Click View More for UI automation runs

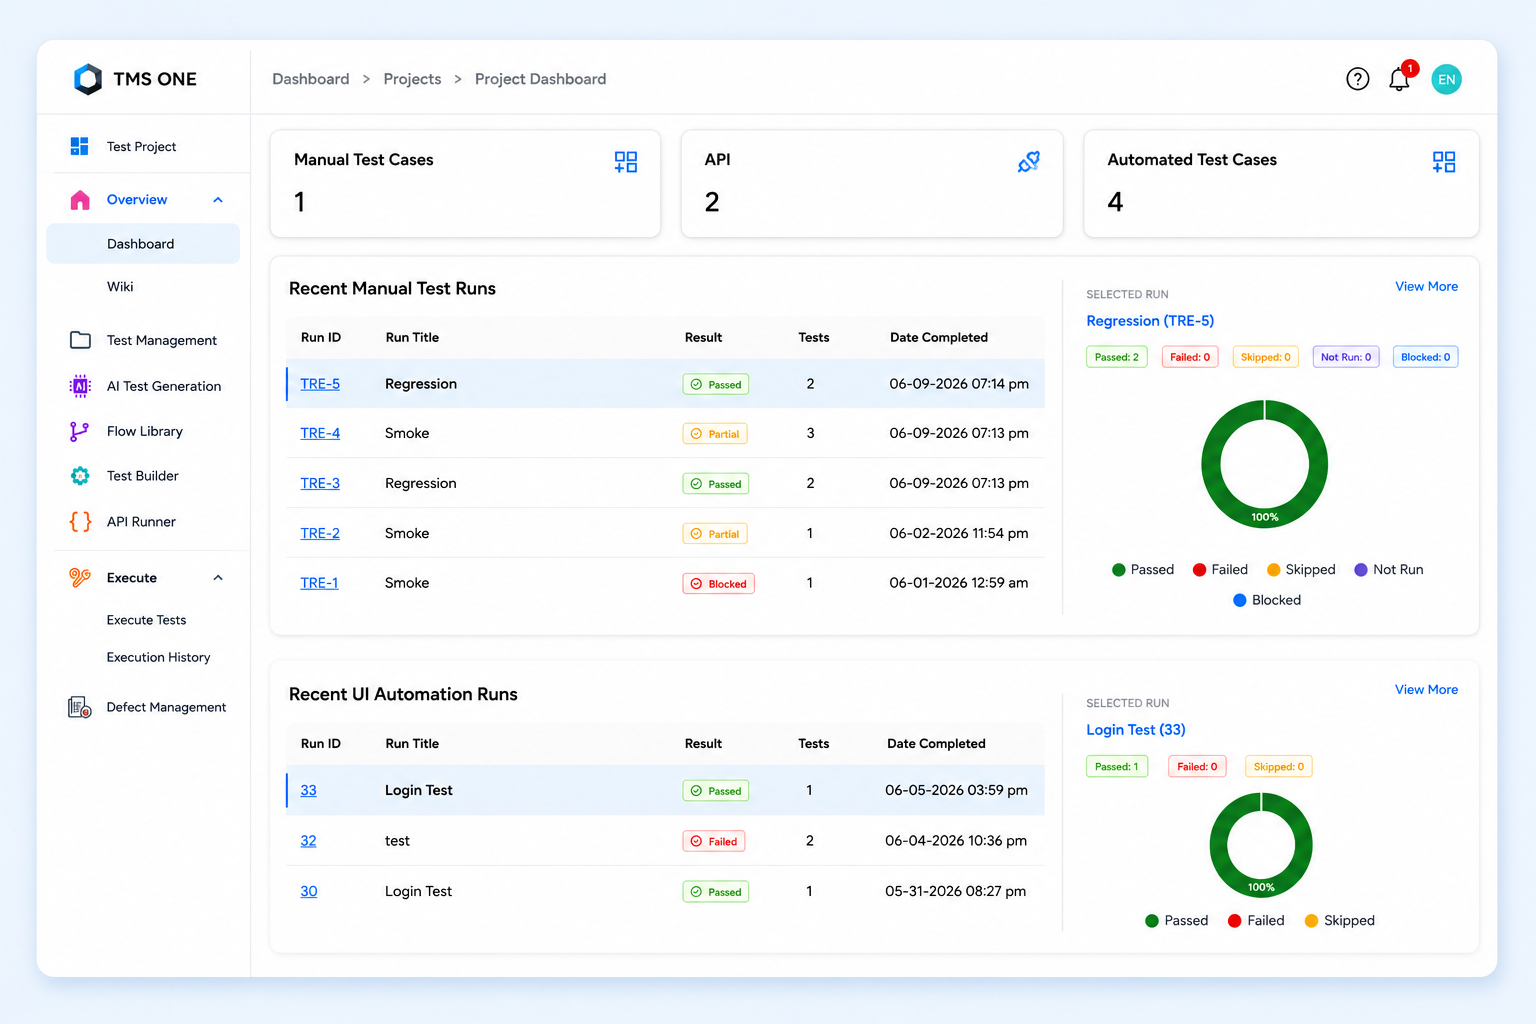point(1426,690)
